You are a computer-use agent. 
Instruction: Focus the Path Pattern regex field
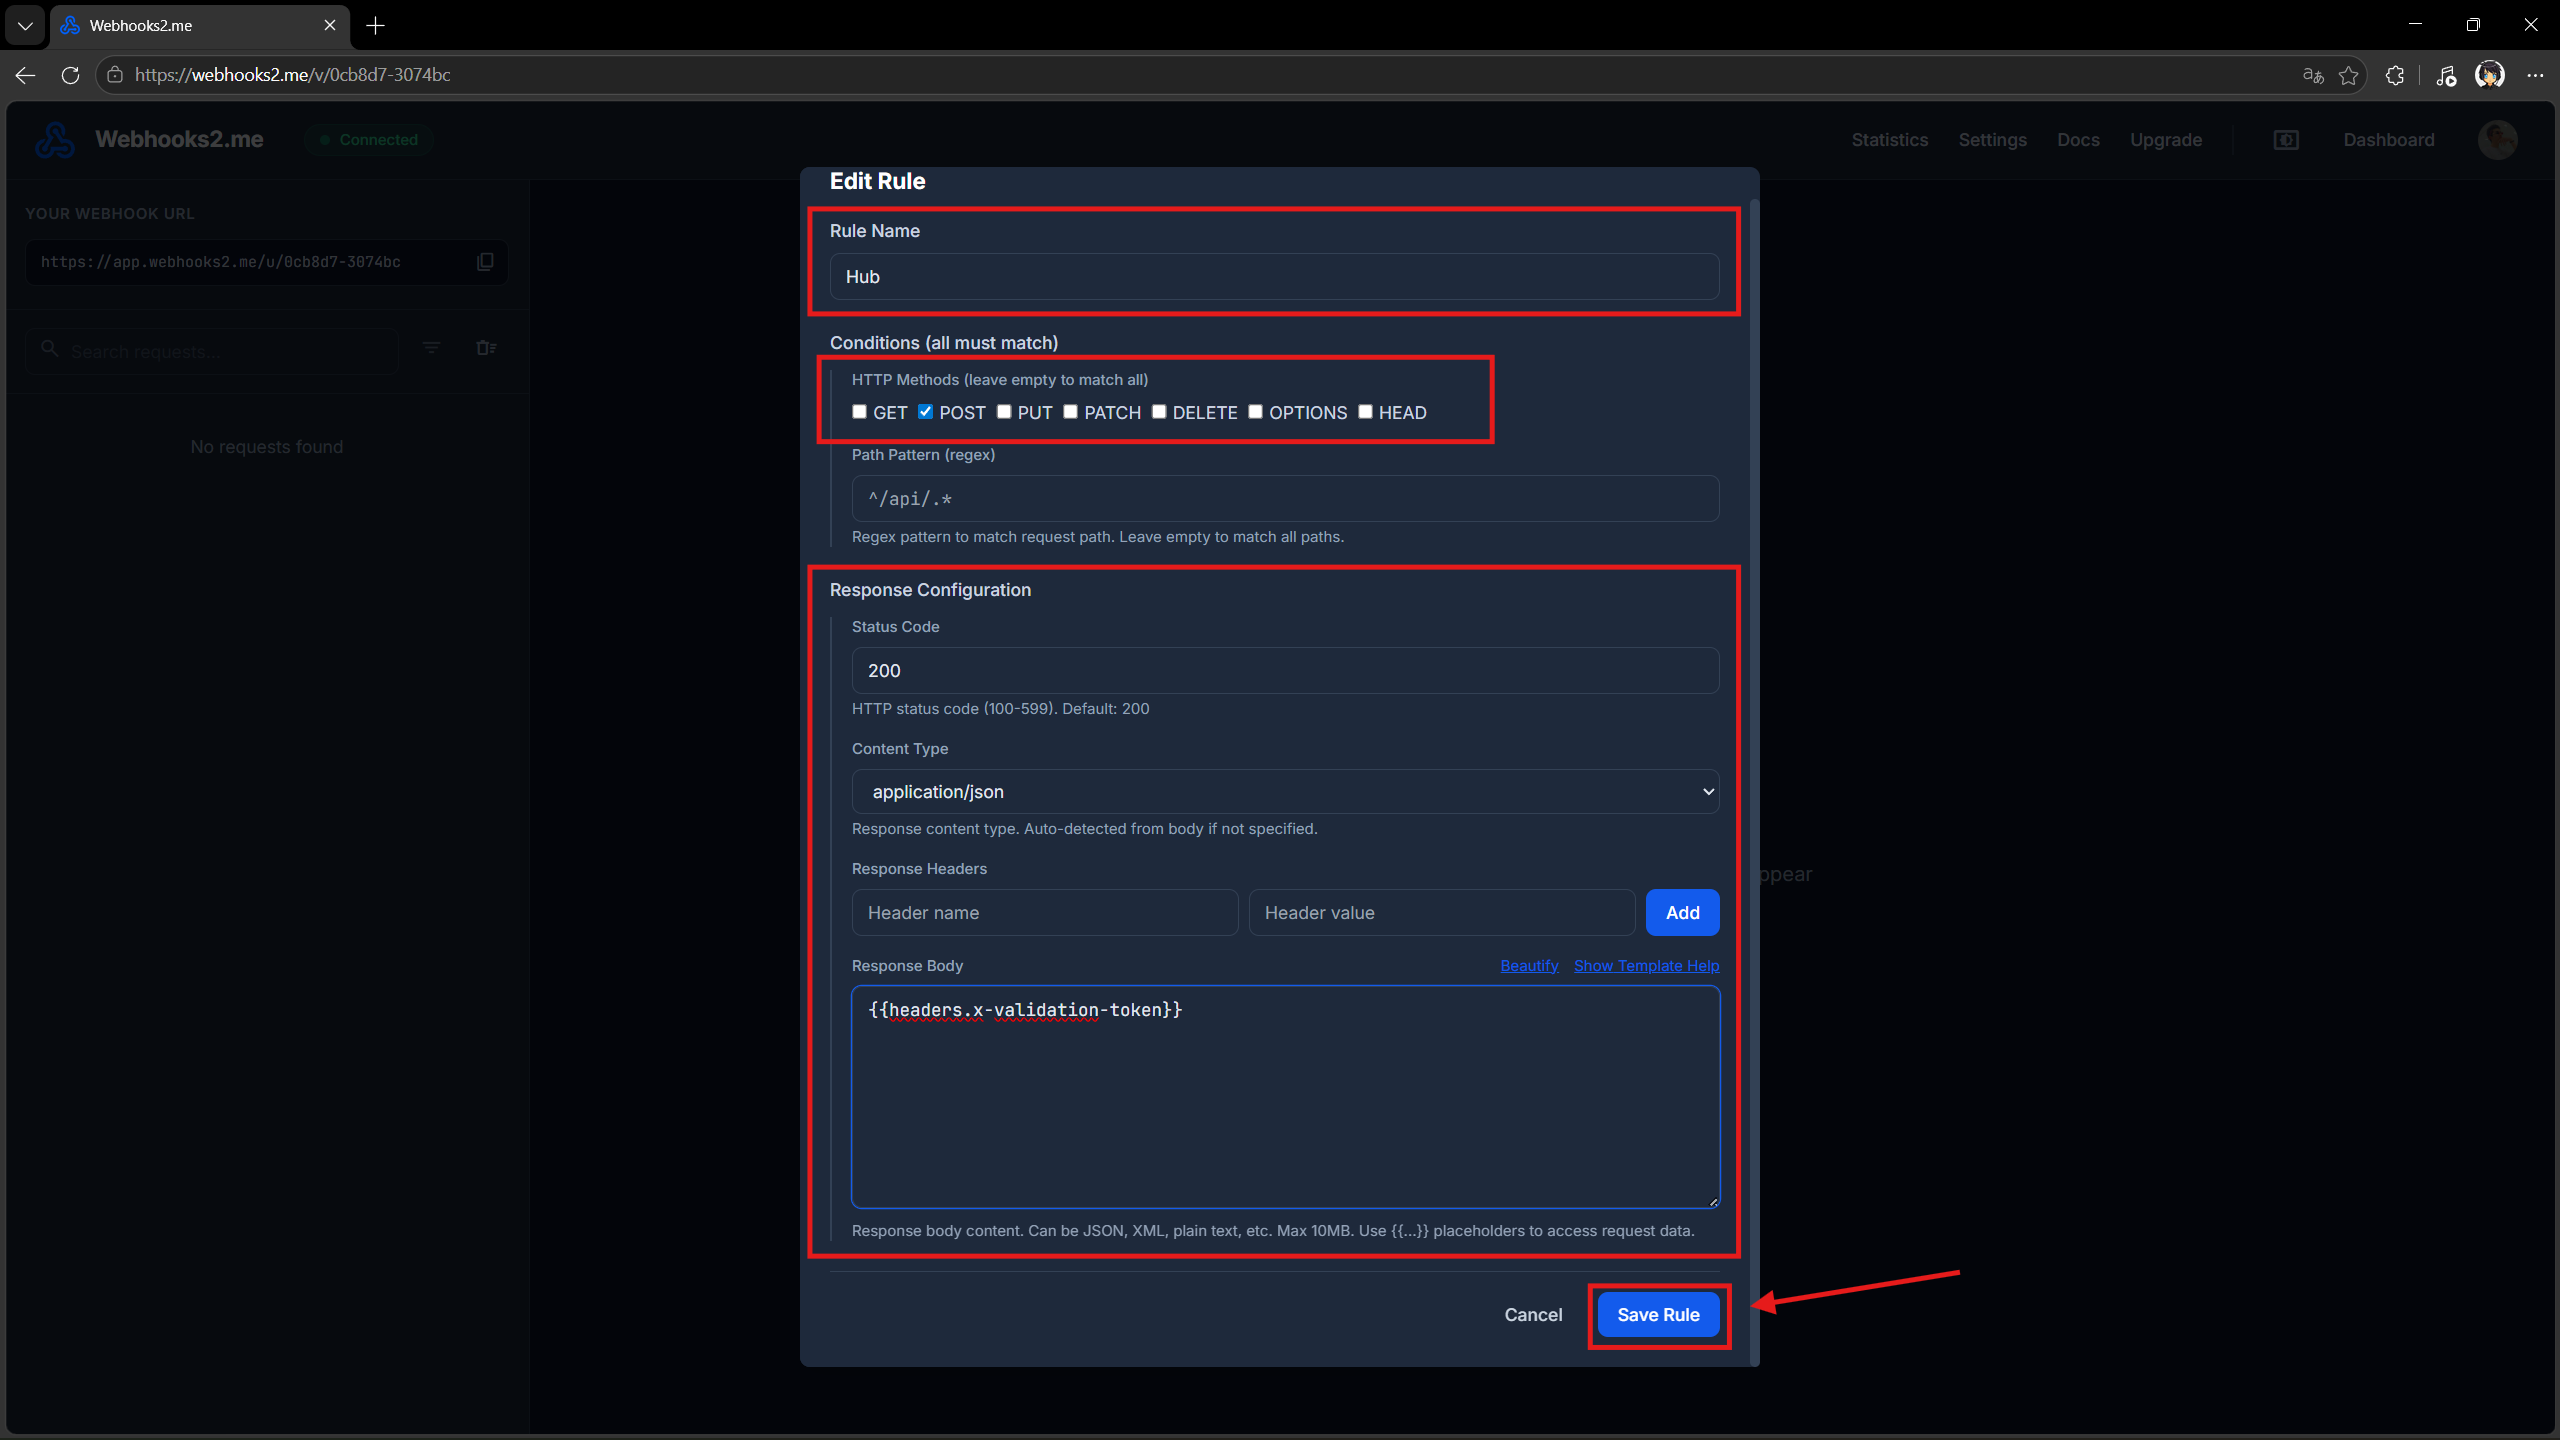coord(1285,498)
